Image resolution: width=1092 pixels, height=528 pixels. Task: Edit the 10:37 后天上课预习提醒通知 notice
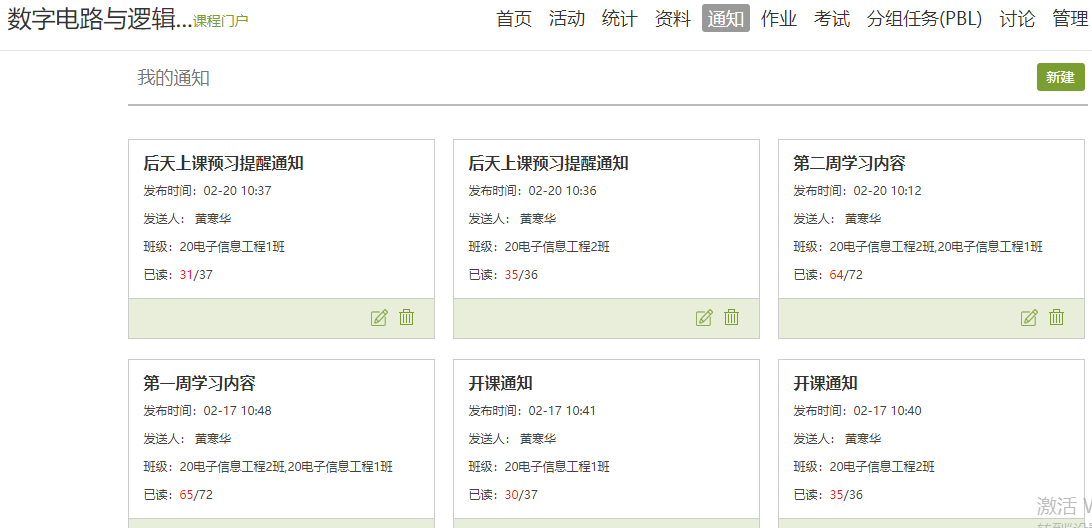(379, 318)
